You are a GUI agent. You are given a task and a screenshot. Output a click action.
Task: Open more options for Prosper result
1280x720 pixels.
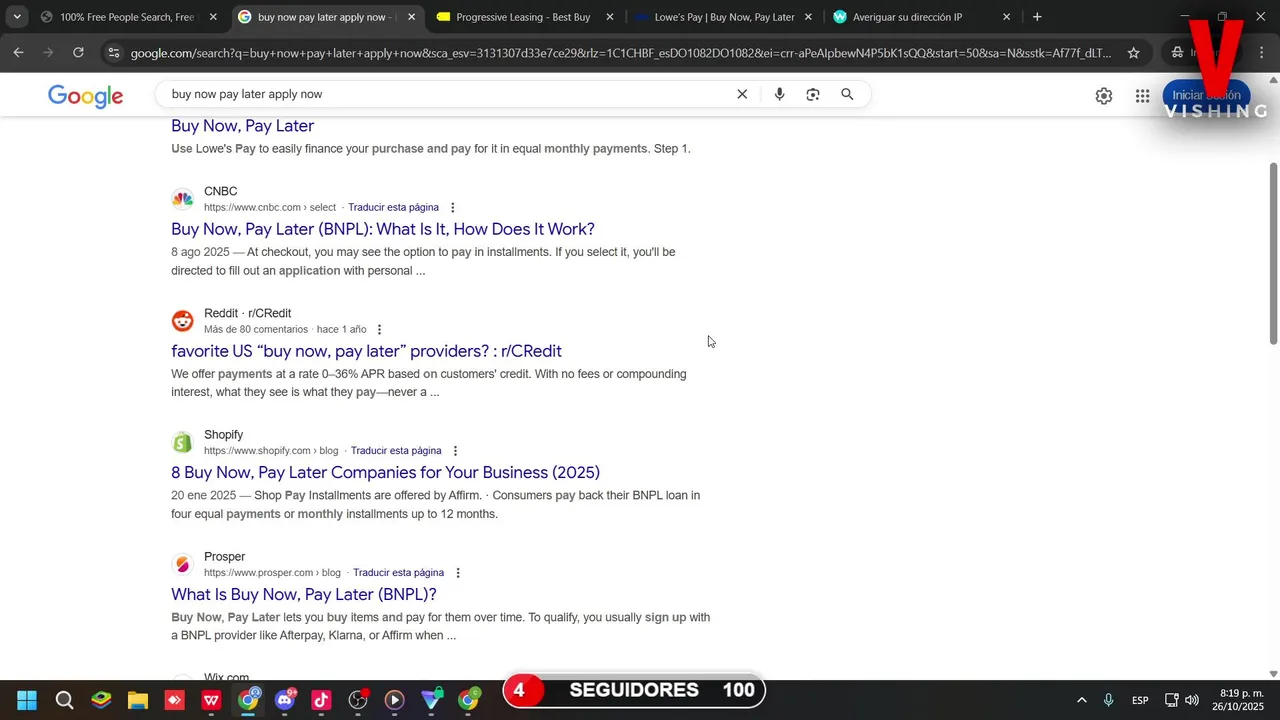coord(458,573)
